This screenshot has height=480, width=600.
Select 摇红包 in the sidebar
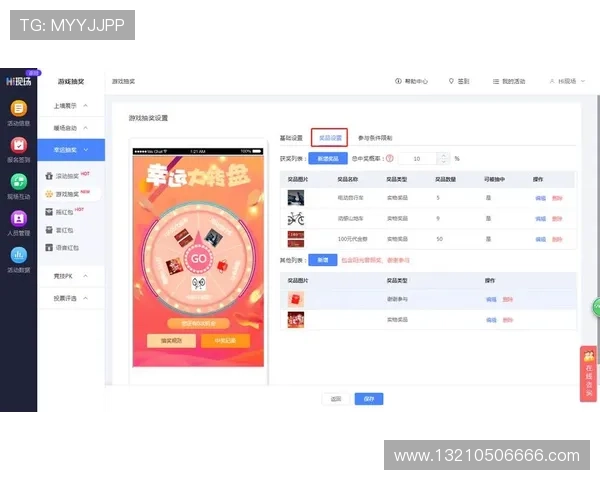[64, 212]
